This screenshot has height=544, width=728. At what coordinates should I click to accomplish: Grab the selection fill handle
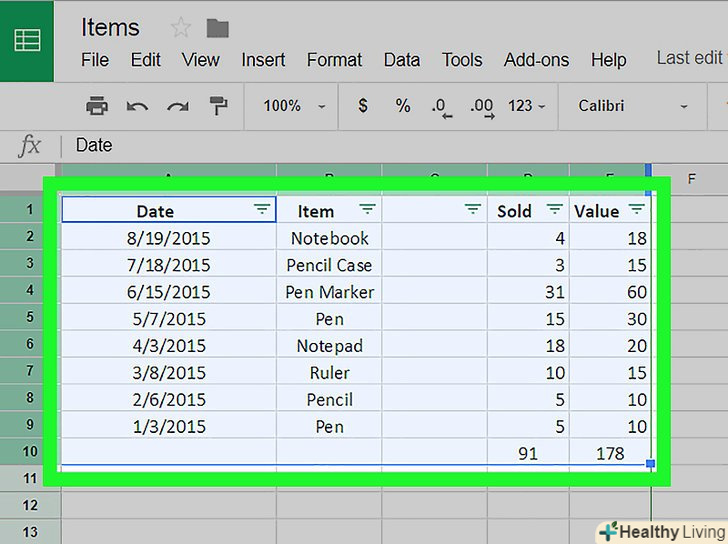pyautogui.click(x=650, y=463)
